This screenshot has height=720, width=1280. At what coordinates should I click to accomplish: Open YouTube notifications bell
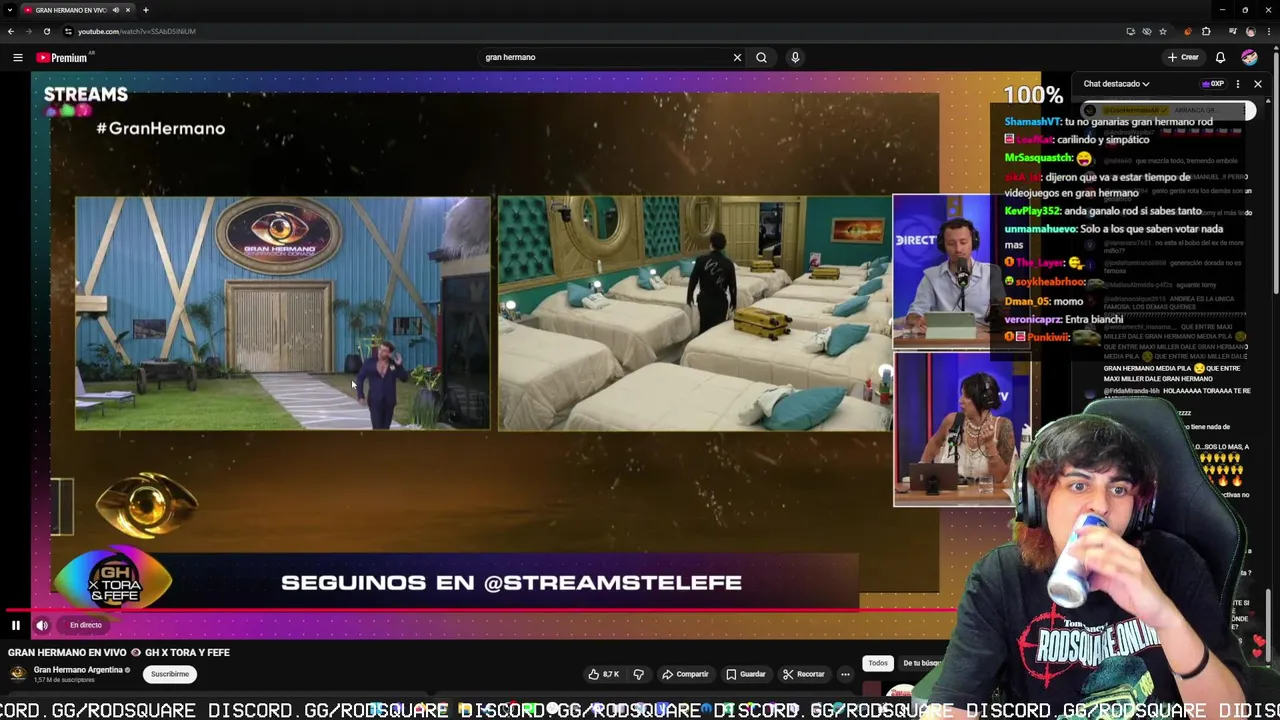point(1220,57)
